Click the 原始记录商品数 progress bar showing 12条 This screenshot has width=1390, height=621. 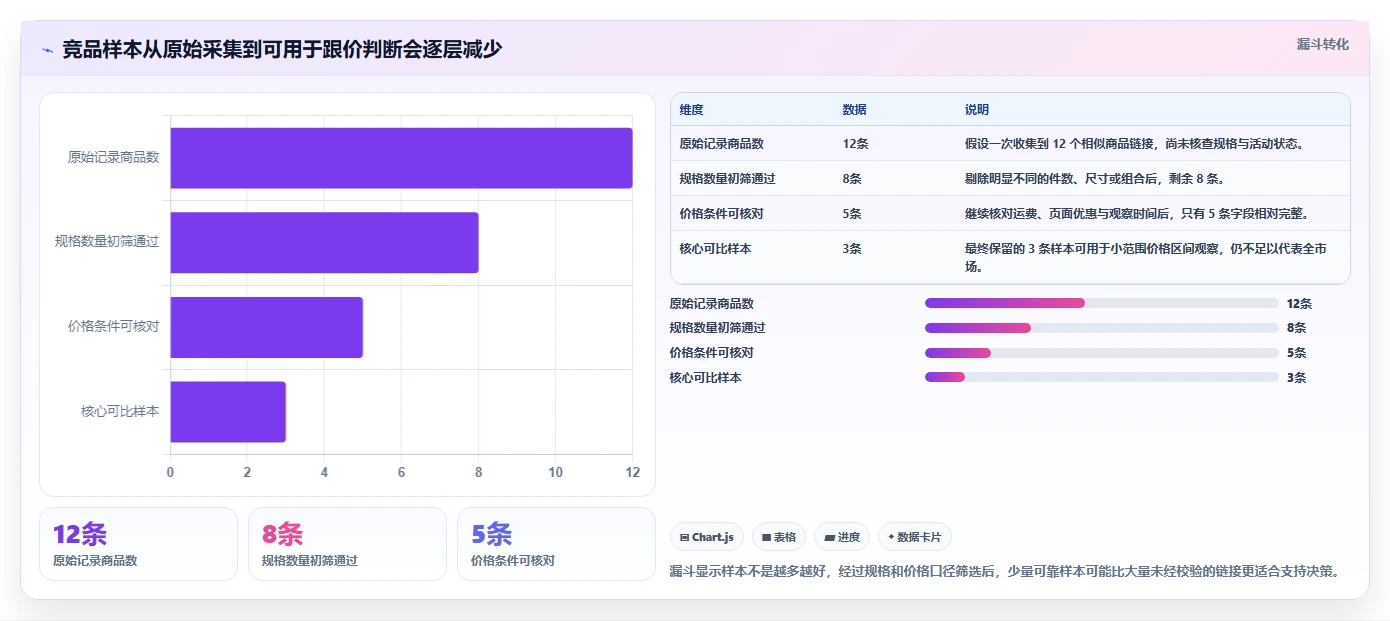1102,303
